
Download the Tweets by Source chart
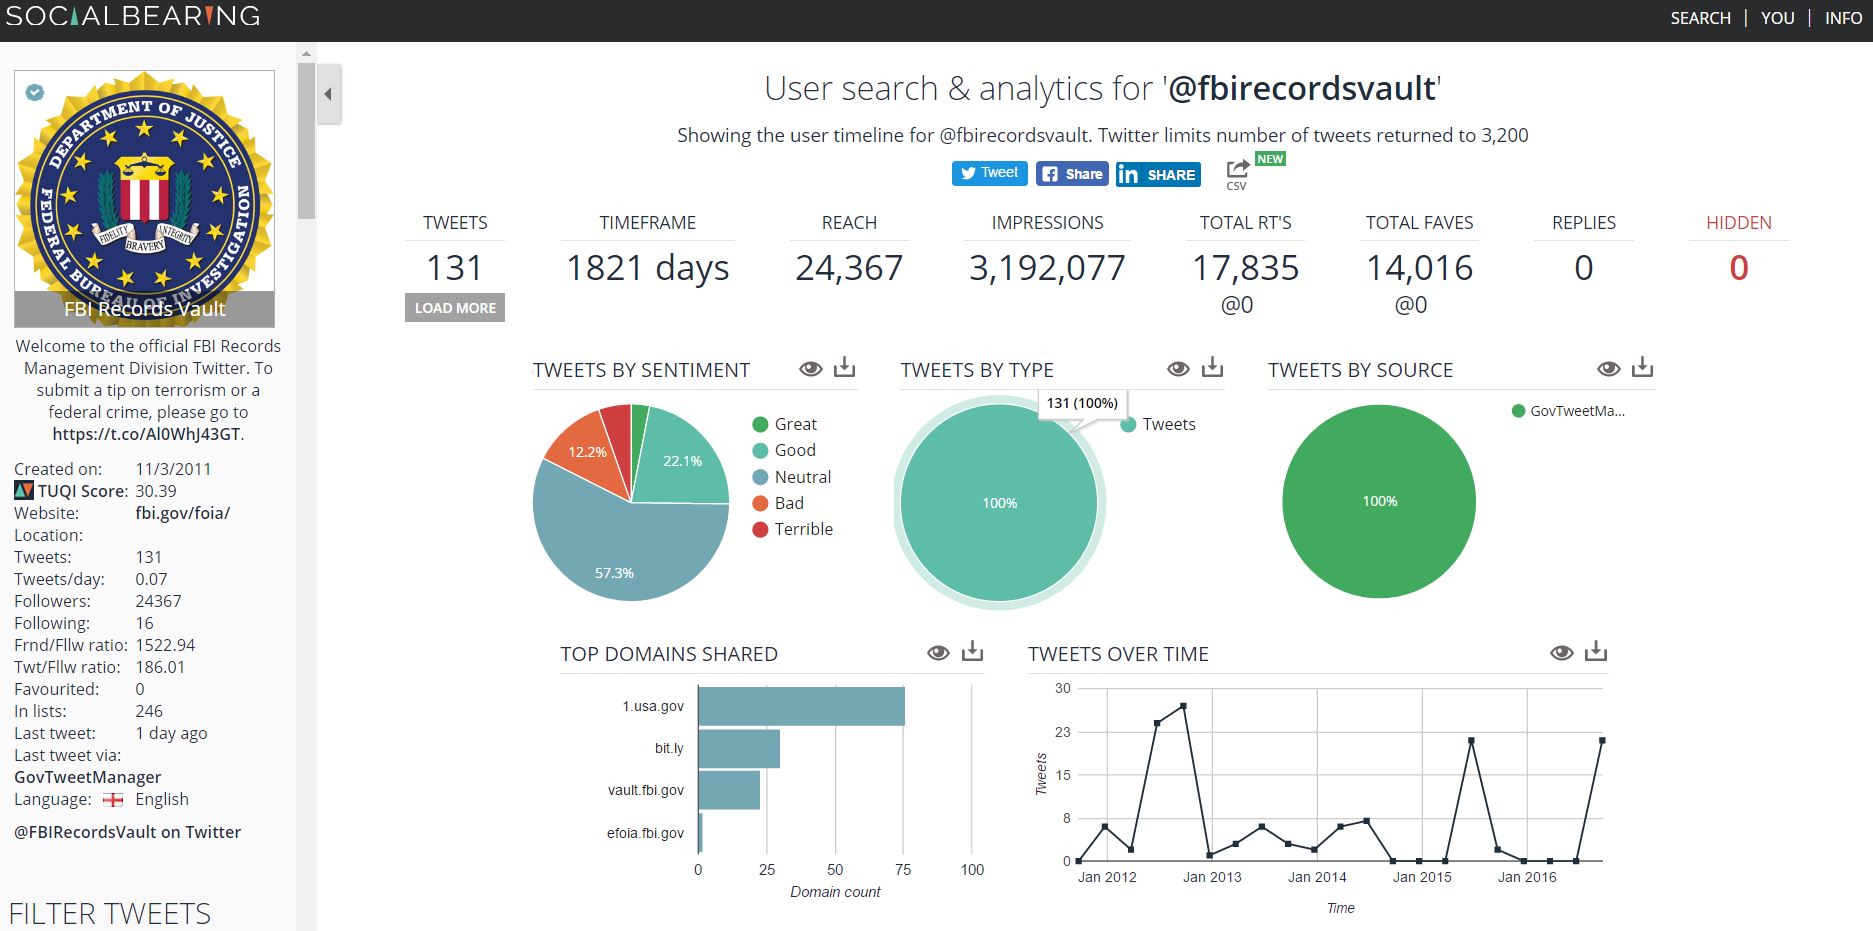click(1643, 367)
